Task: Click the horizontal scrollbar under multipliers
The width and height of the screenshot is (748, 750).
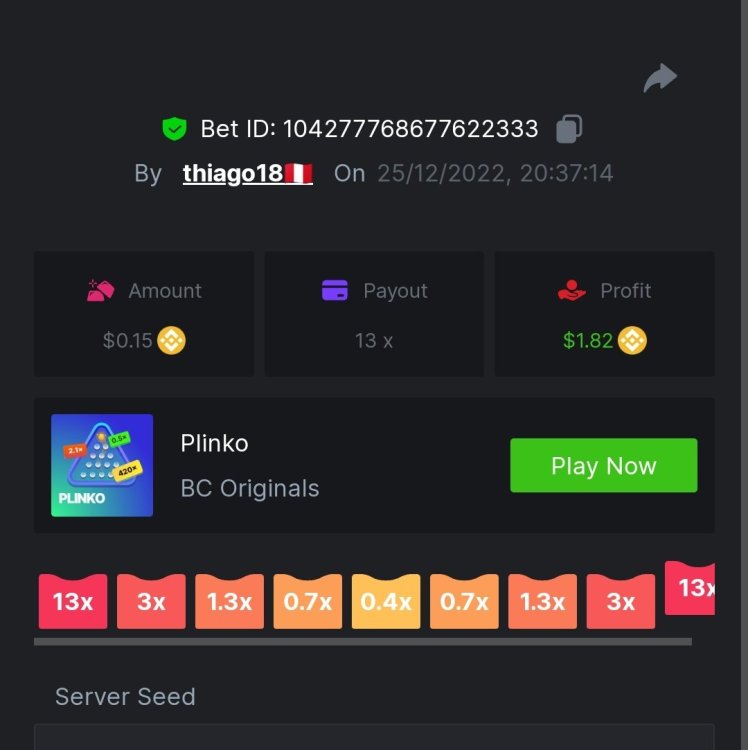Action: point(363,641)
